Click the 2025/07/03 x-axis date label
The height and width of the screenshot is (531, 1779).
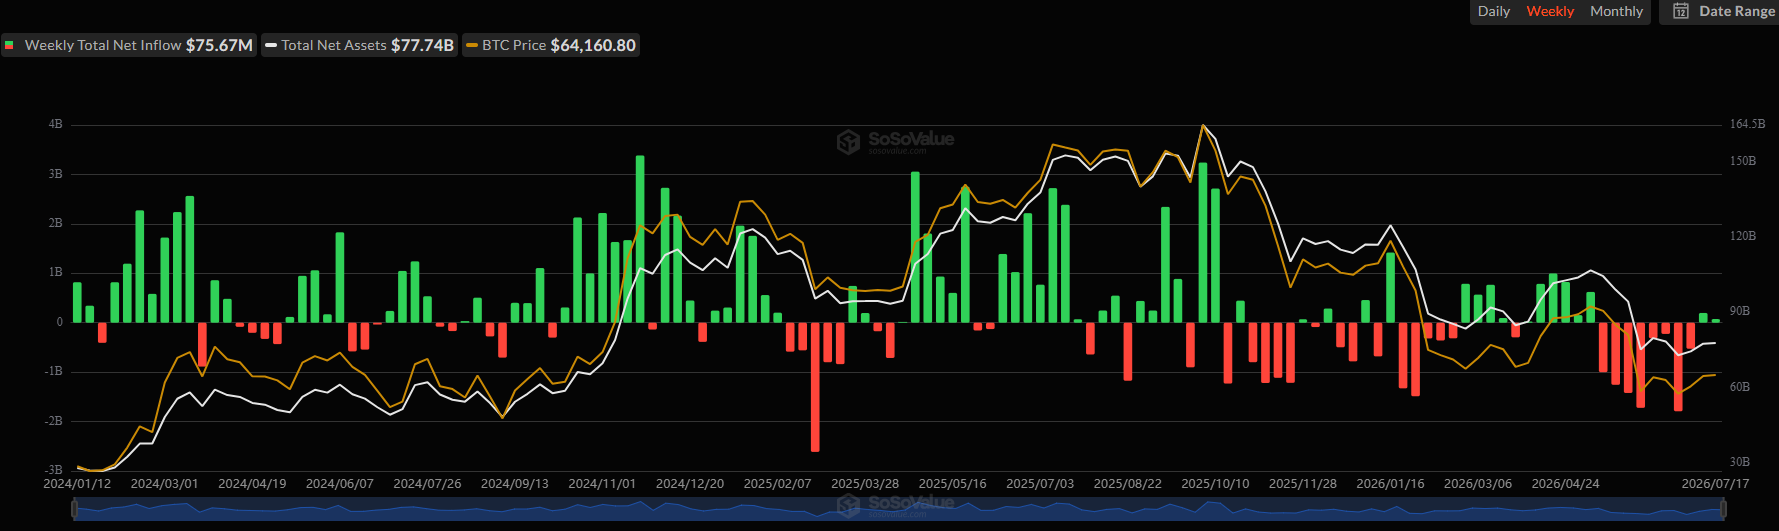(1040, 484)
